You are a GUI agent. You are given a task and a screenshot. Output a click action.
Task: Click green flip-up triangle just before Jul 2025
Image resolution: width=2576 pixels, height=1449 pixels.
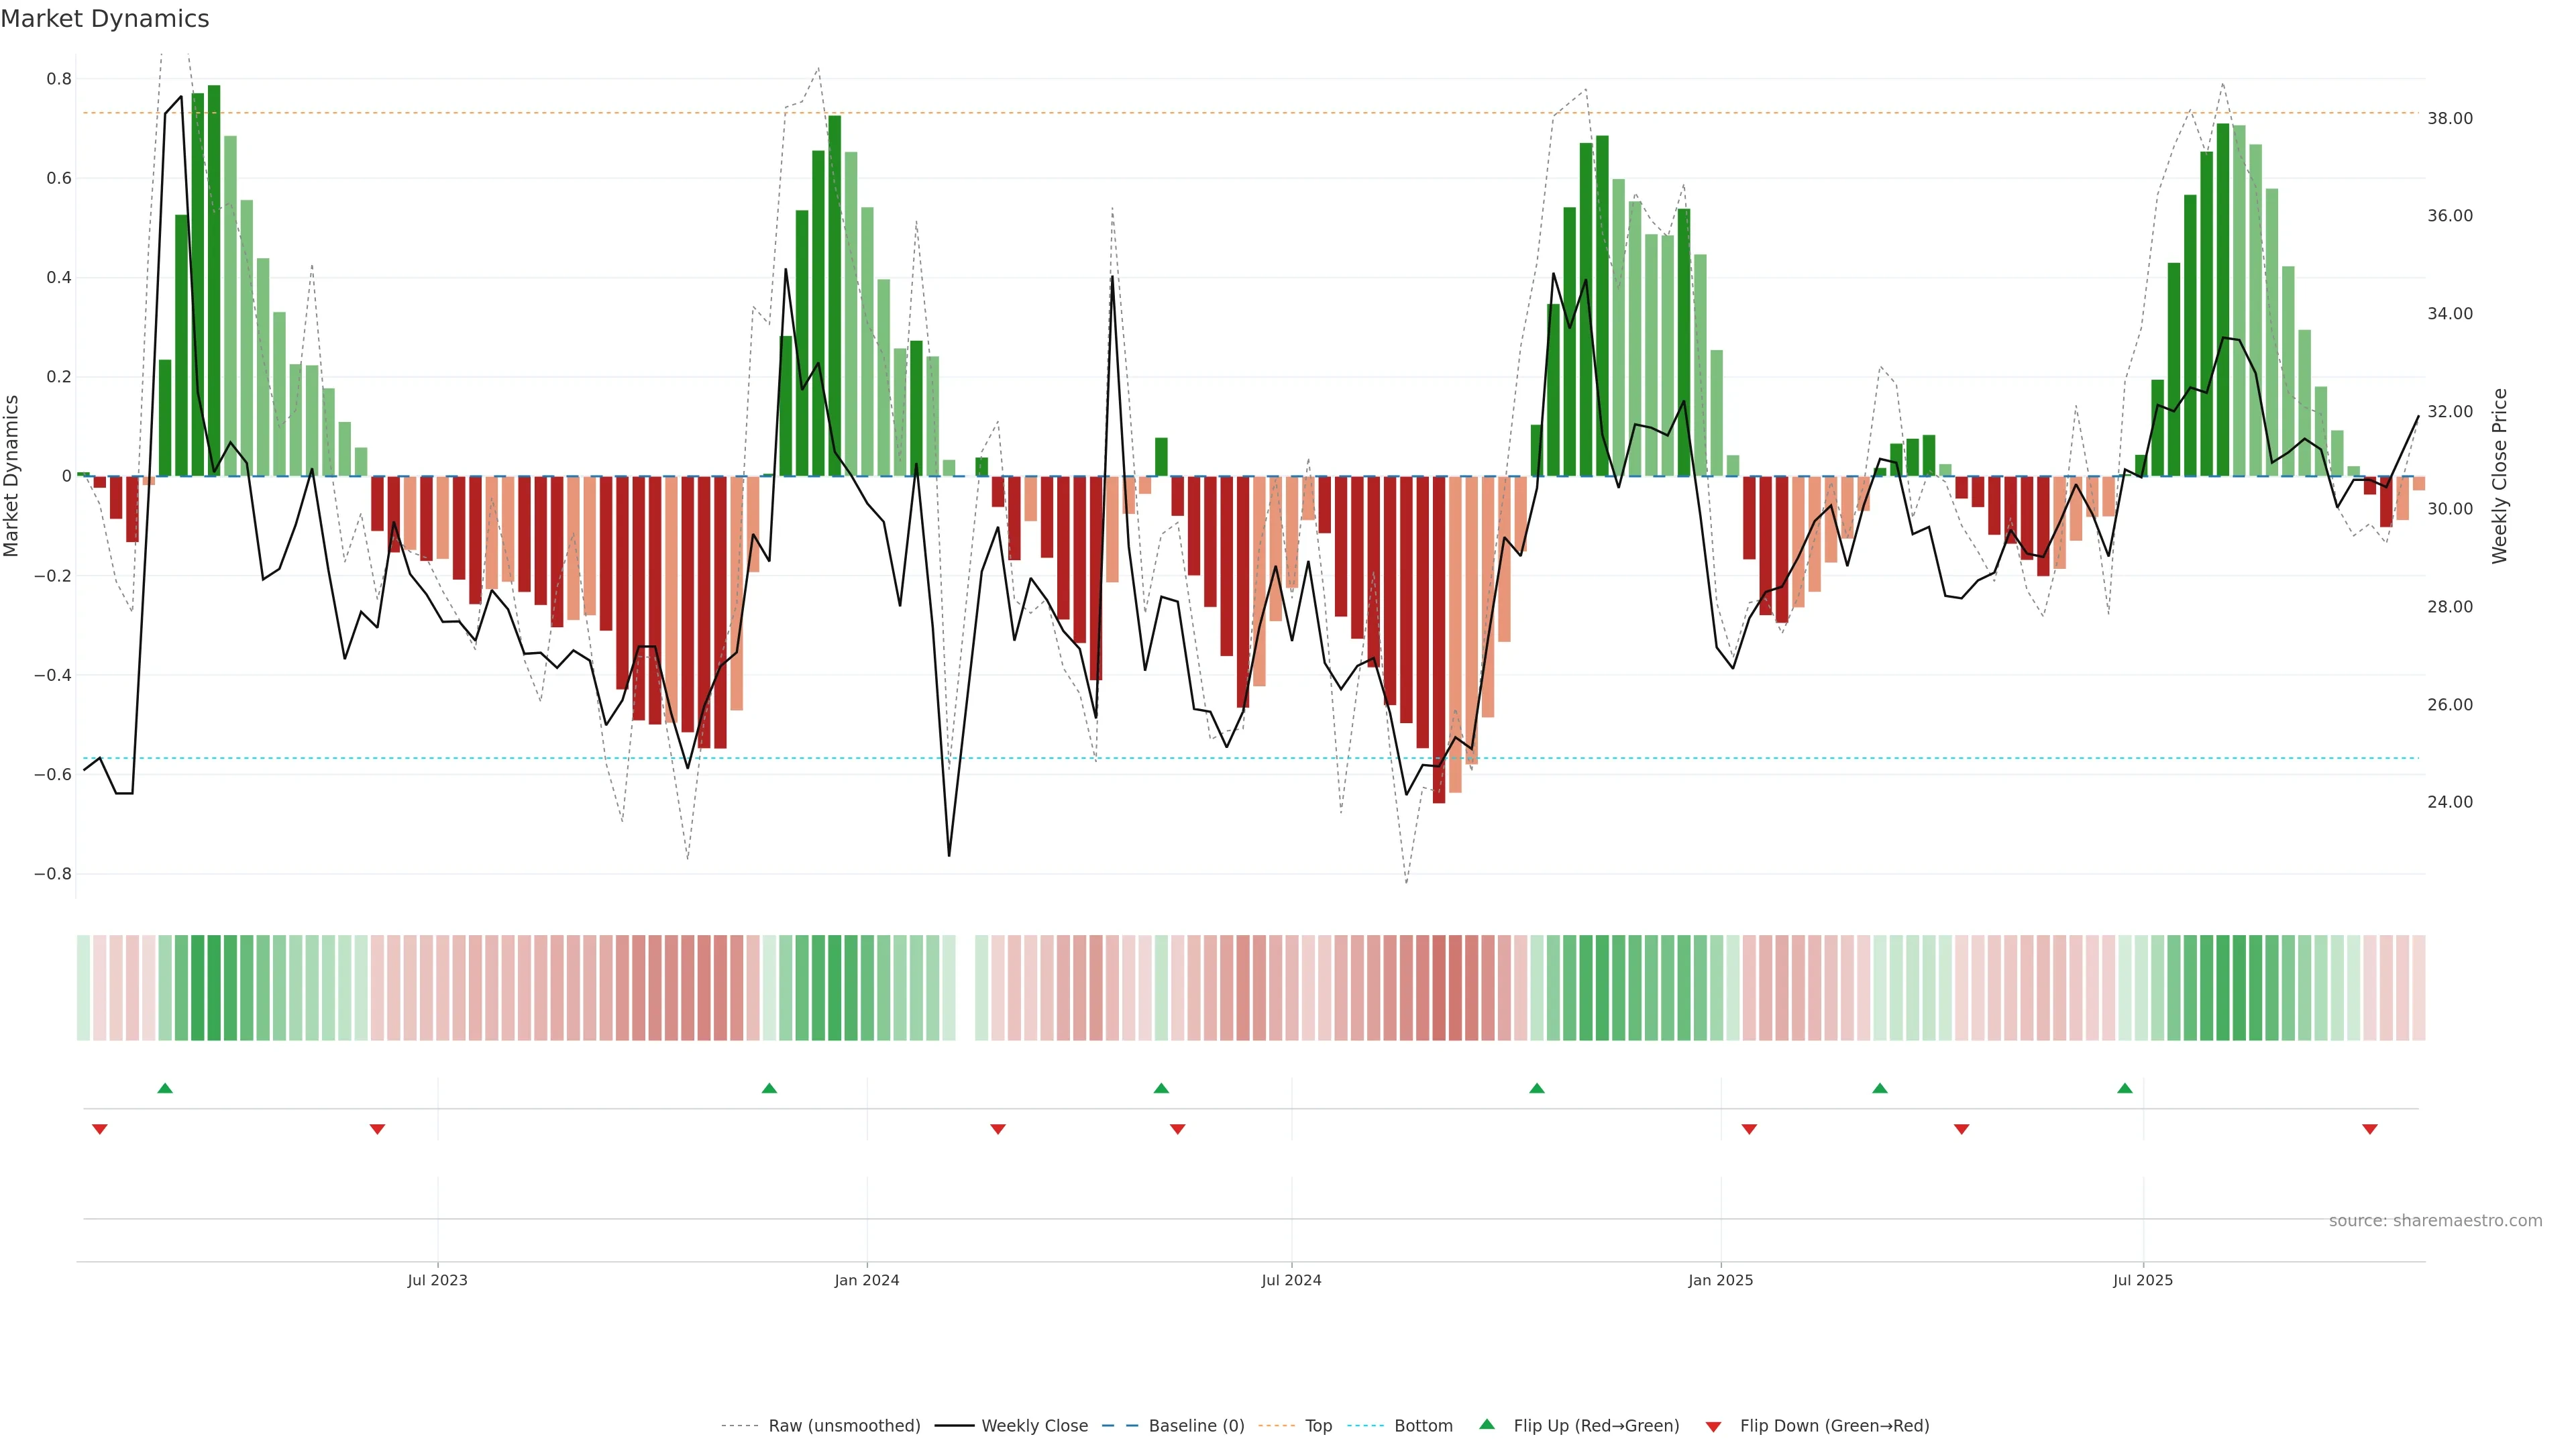2124,1088
